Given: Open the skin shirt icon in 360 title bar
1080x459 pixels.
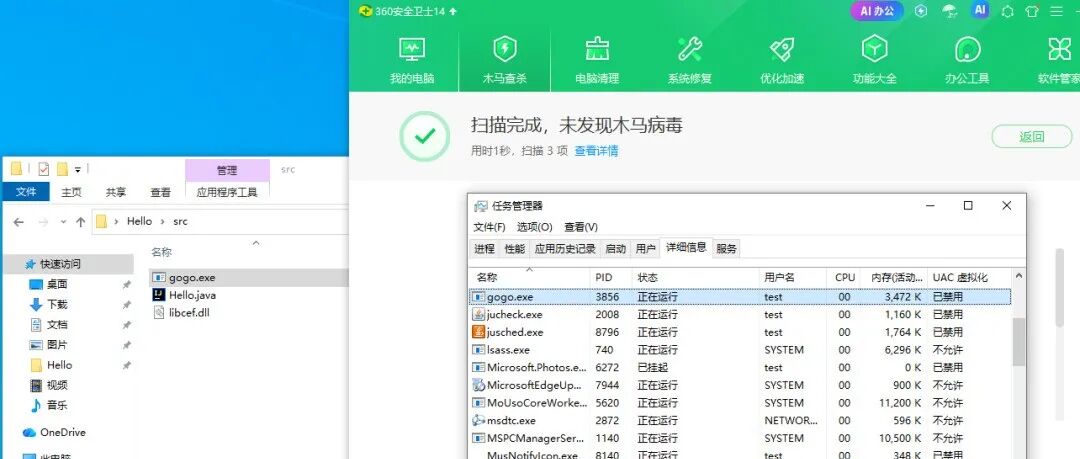Looking at the screenshot, I should [1031, 11].
